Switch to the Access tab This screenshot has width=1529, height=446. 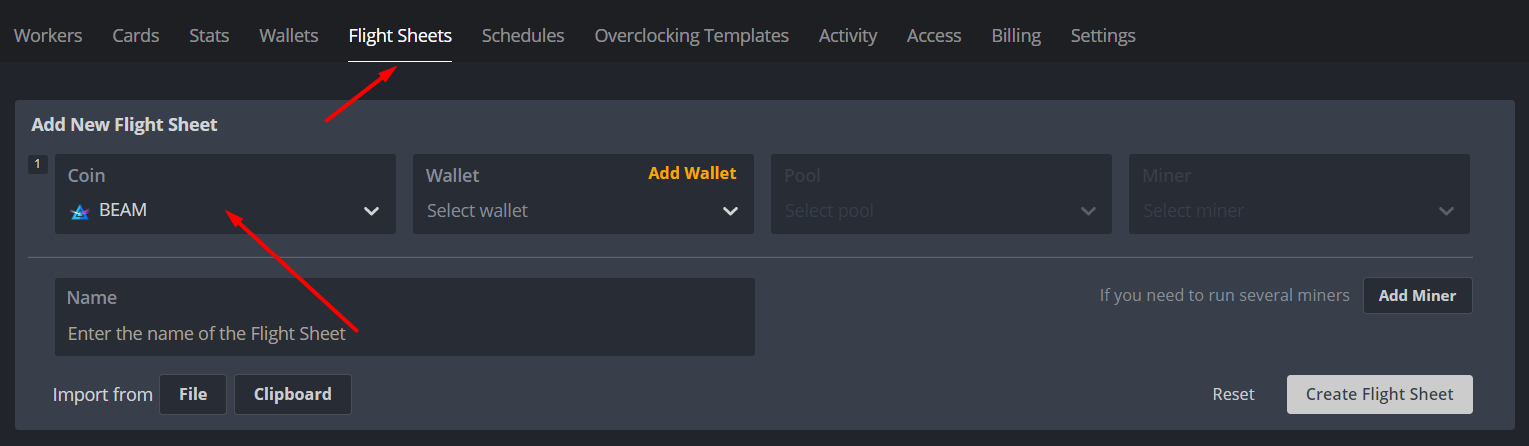[x=934, y=35]
